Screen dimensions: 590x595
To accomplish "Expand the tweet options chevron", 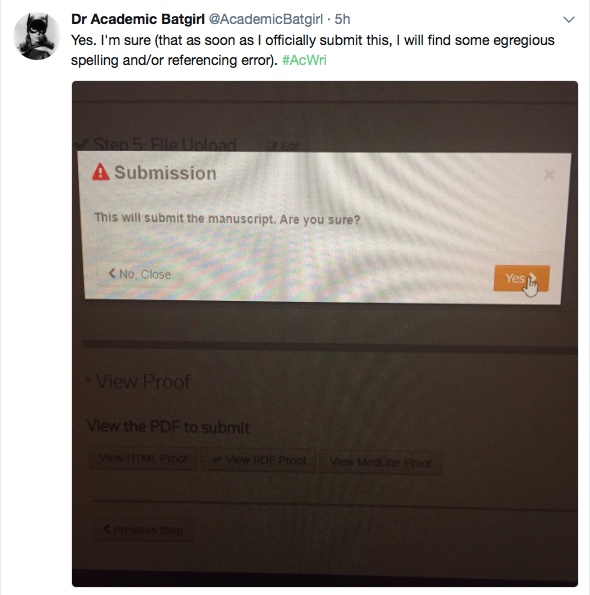I will tap(569, 20).
